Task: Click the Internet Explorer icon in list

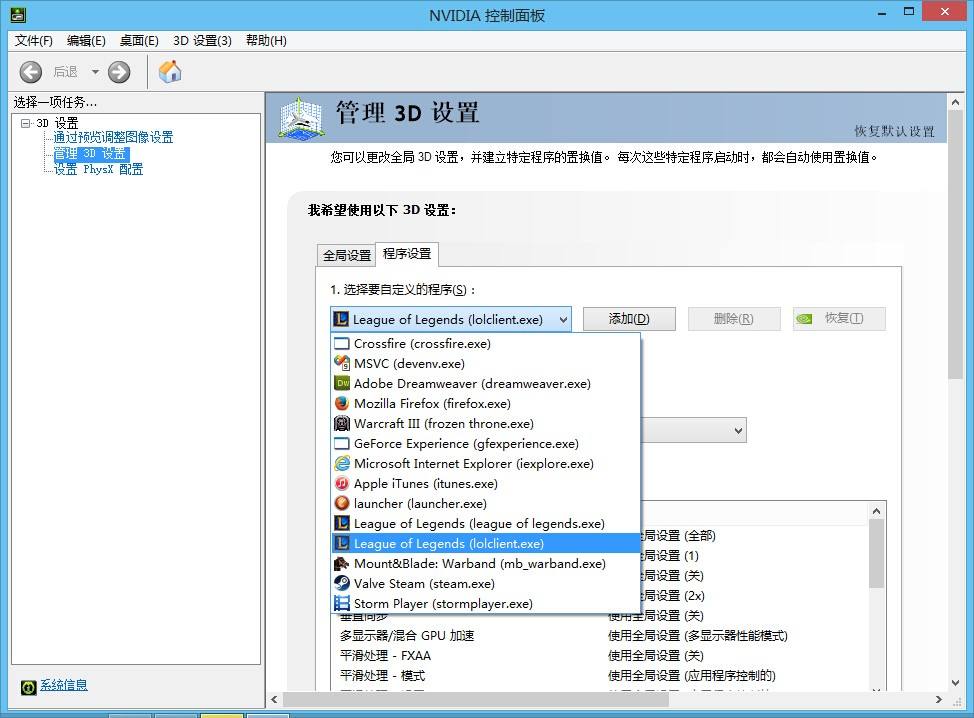Action: (x=342, y=463)
